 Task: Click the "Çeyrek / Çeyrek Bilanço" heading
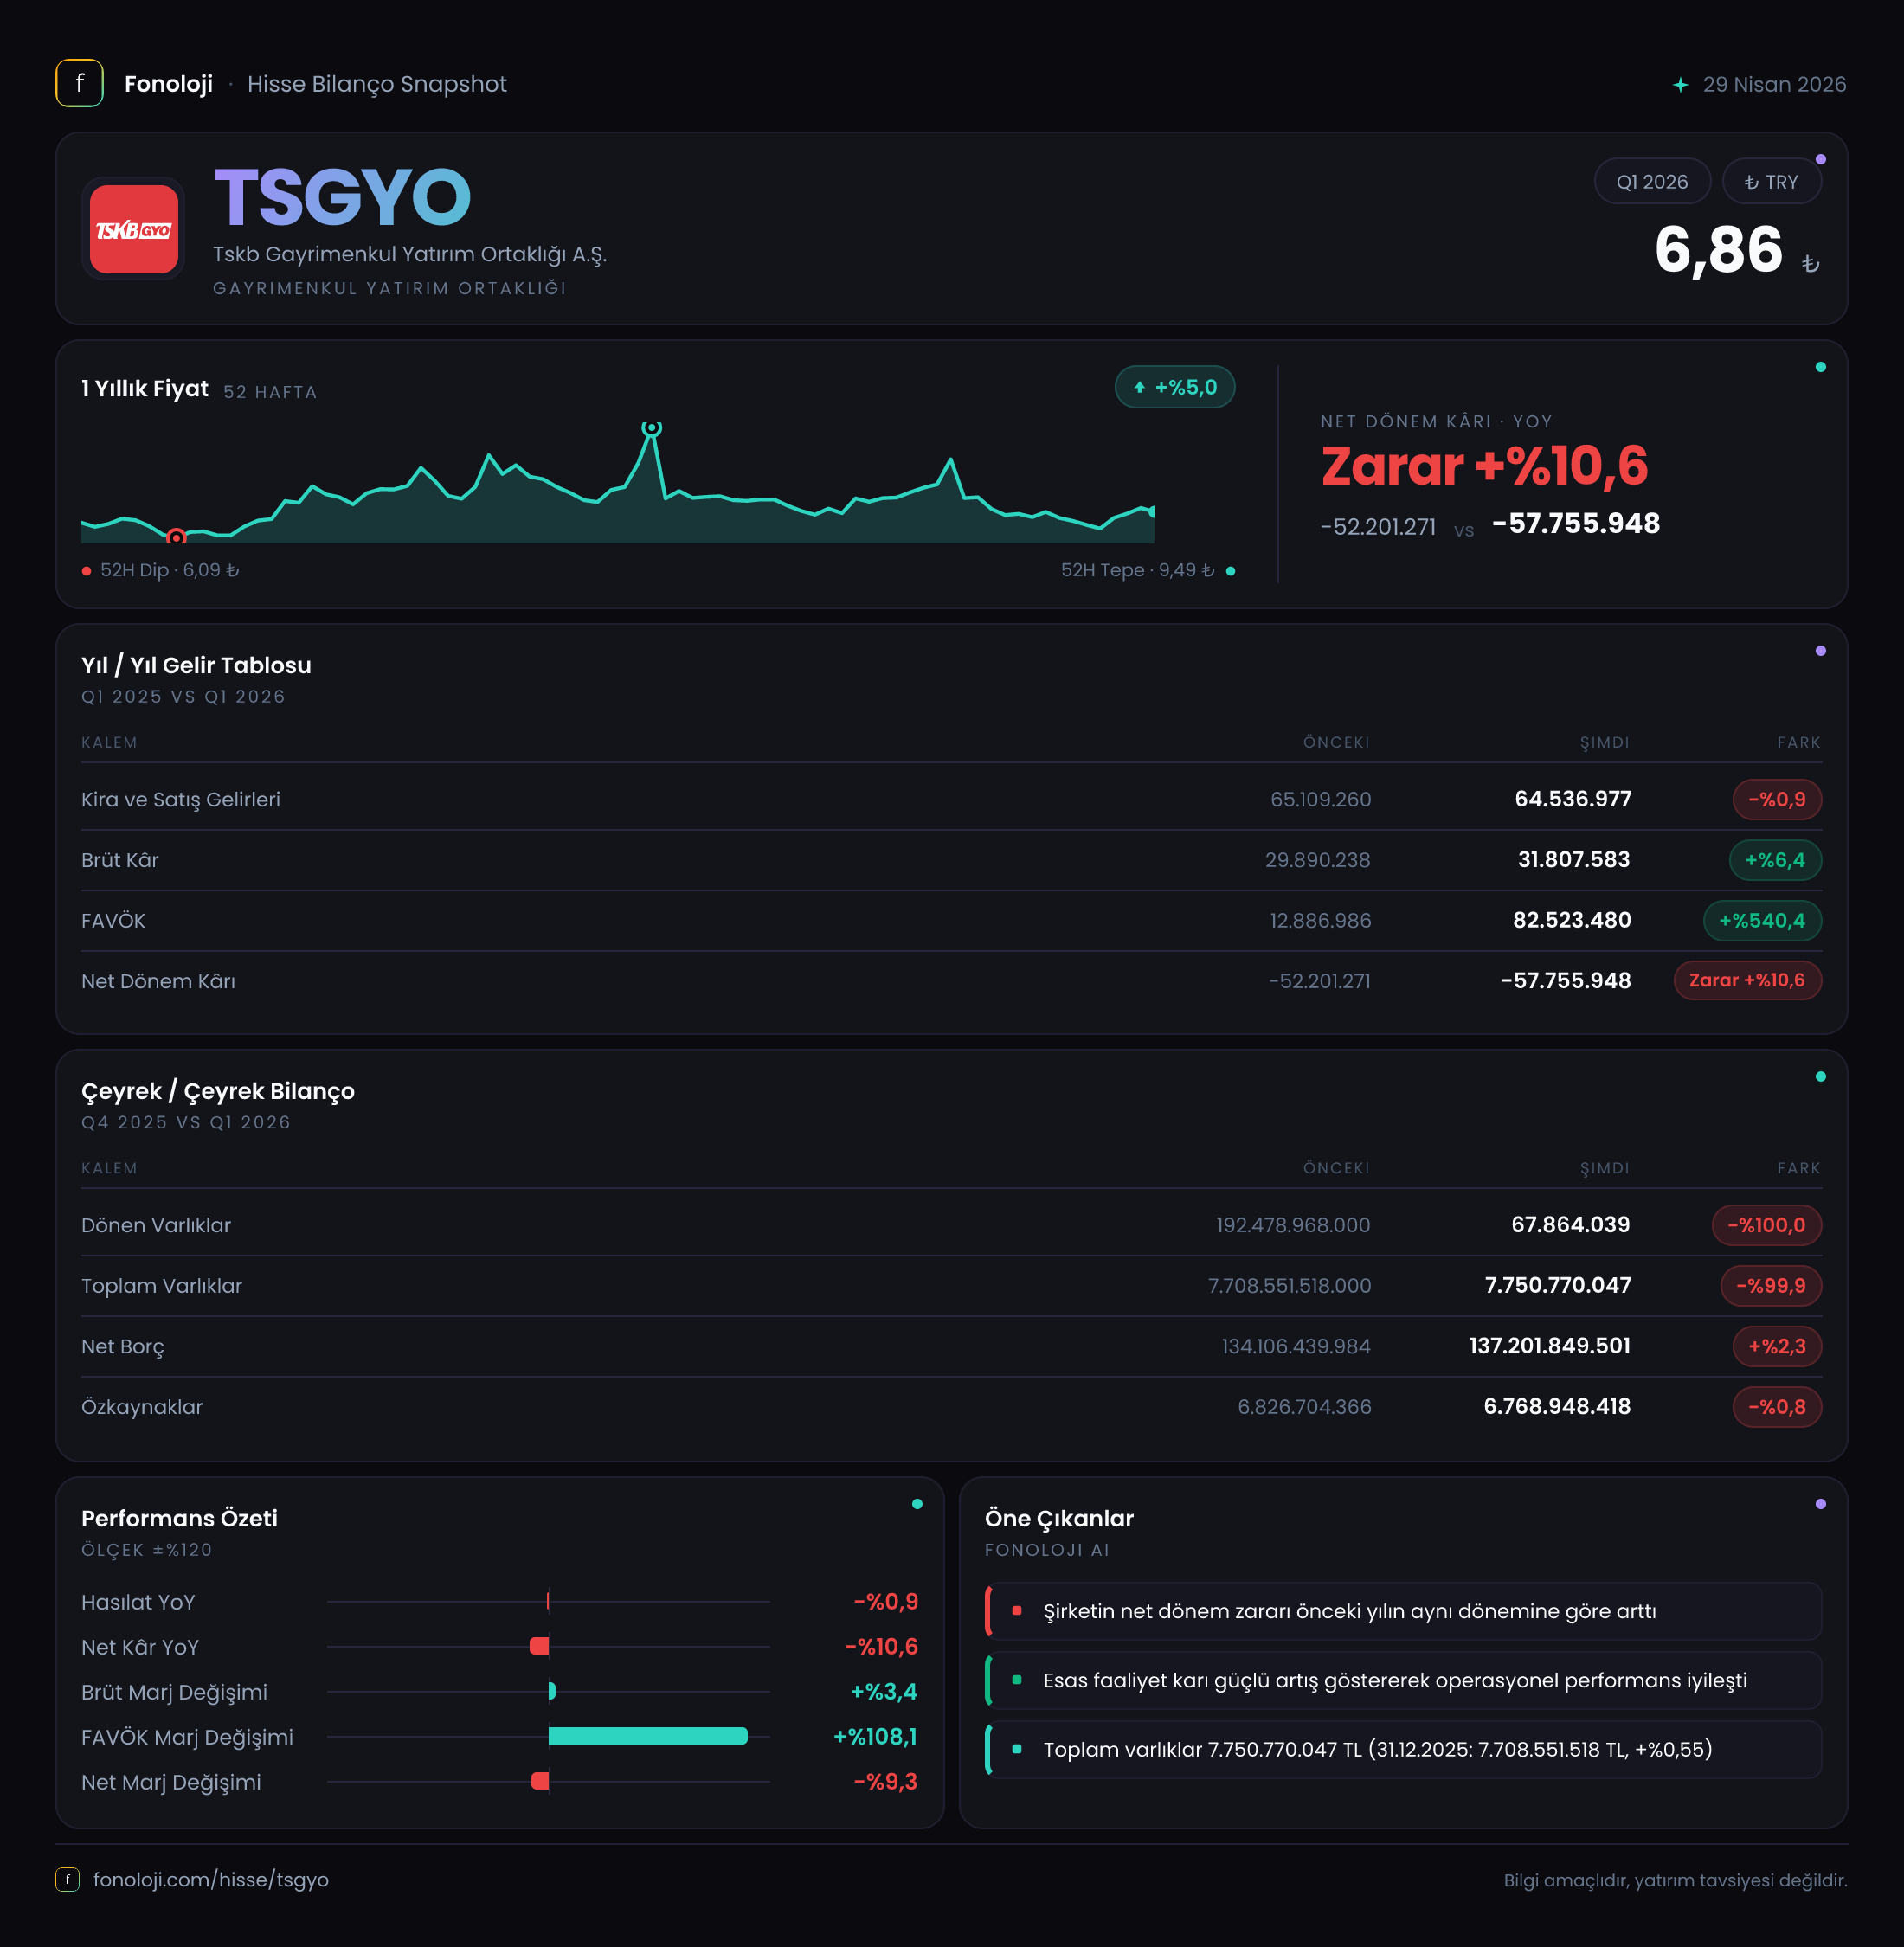pos(218,1091)
